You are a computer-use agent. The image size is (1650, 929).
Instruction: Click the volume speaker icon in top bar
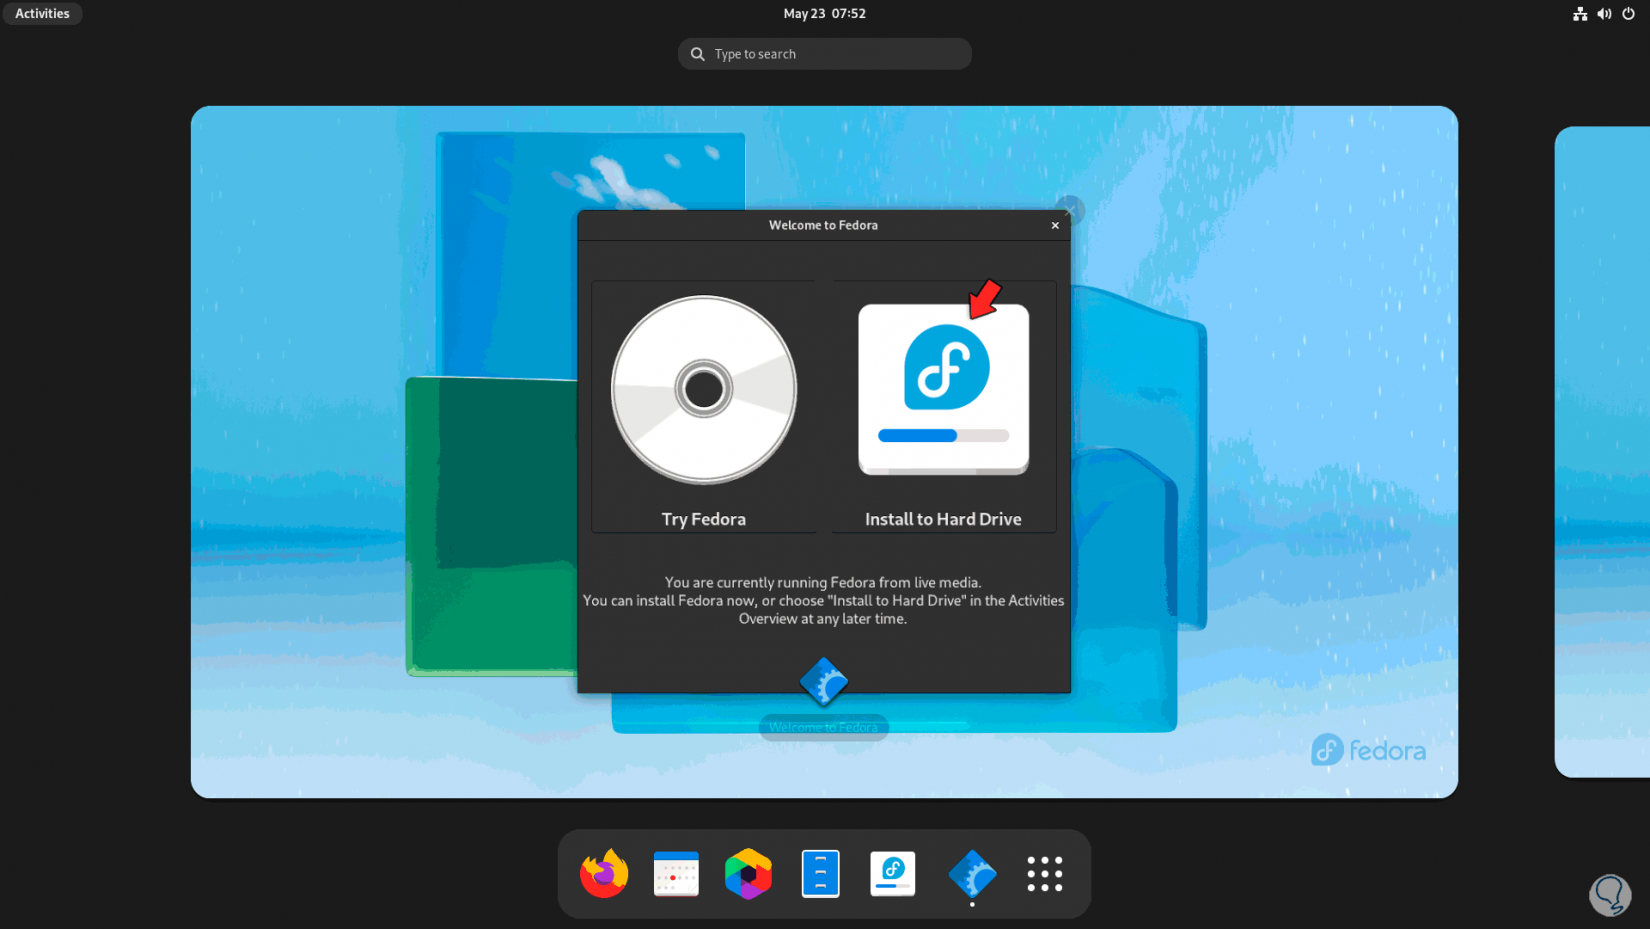pyautogui.click(x=1604, y=14)
